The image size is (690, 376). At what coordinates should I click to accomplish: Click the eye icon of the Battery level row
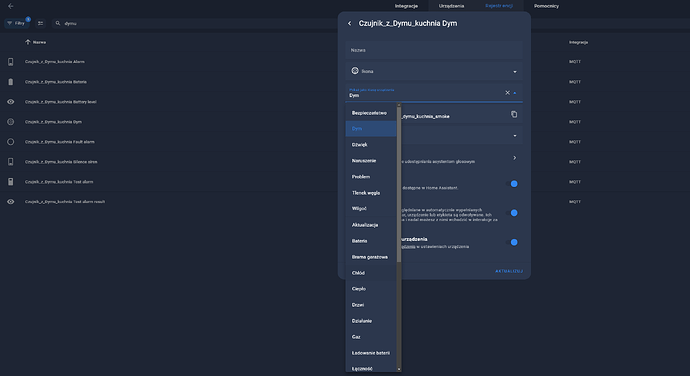point(11,102)
